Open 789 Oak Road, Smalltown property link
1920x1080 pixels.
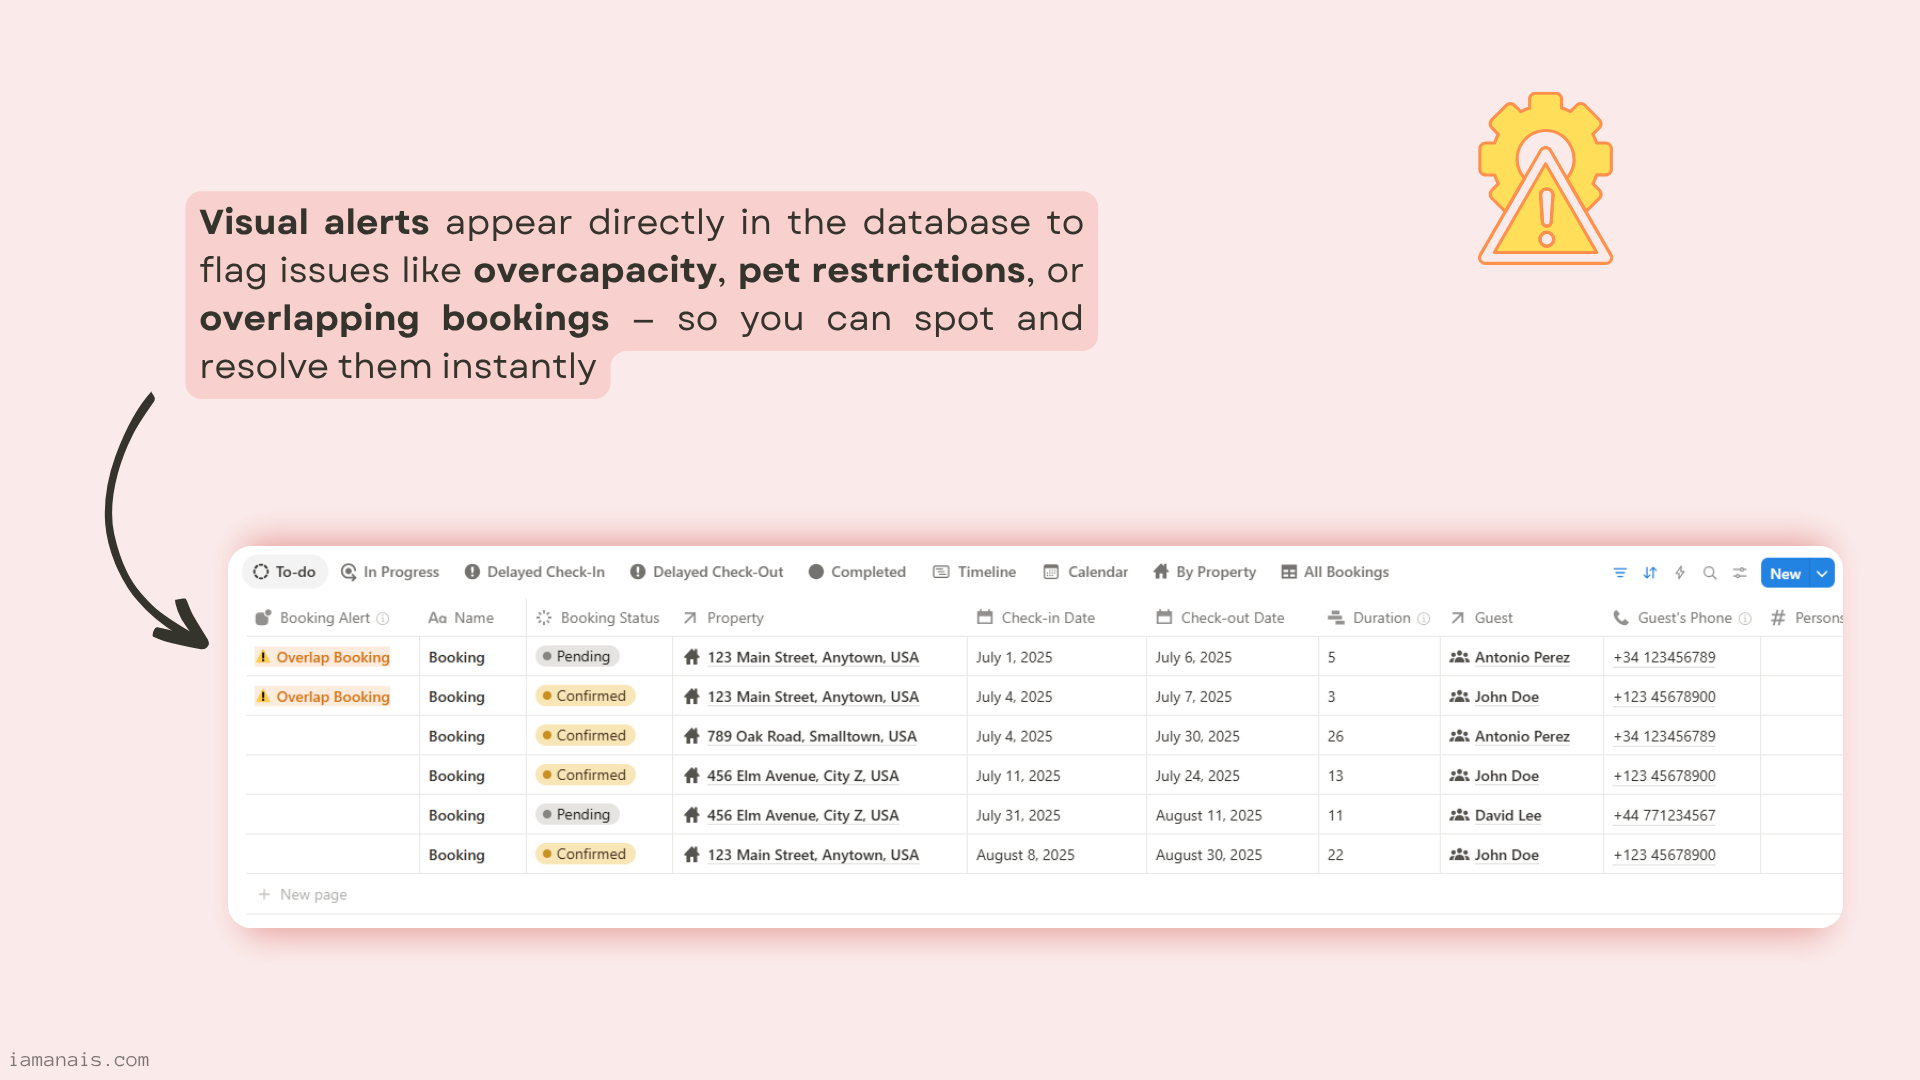click(811, 736)
